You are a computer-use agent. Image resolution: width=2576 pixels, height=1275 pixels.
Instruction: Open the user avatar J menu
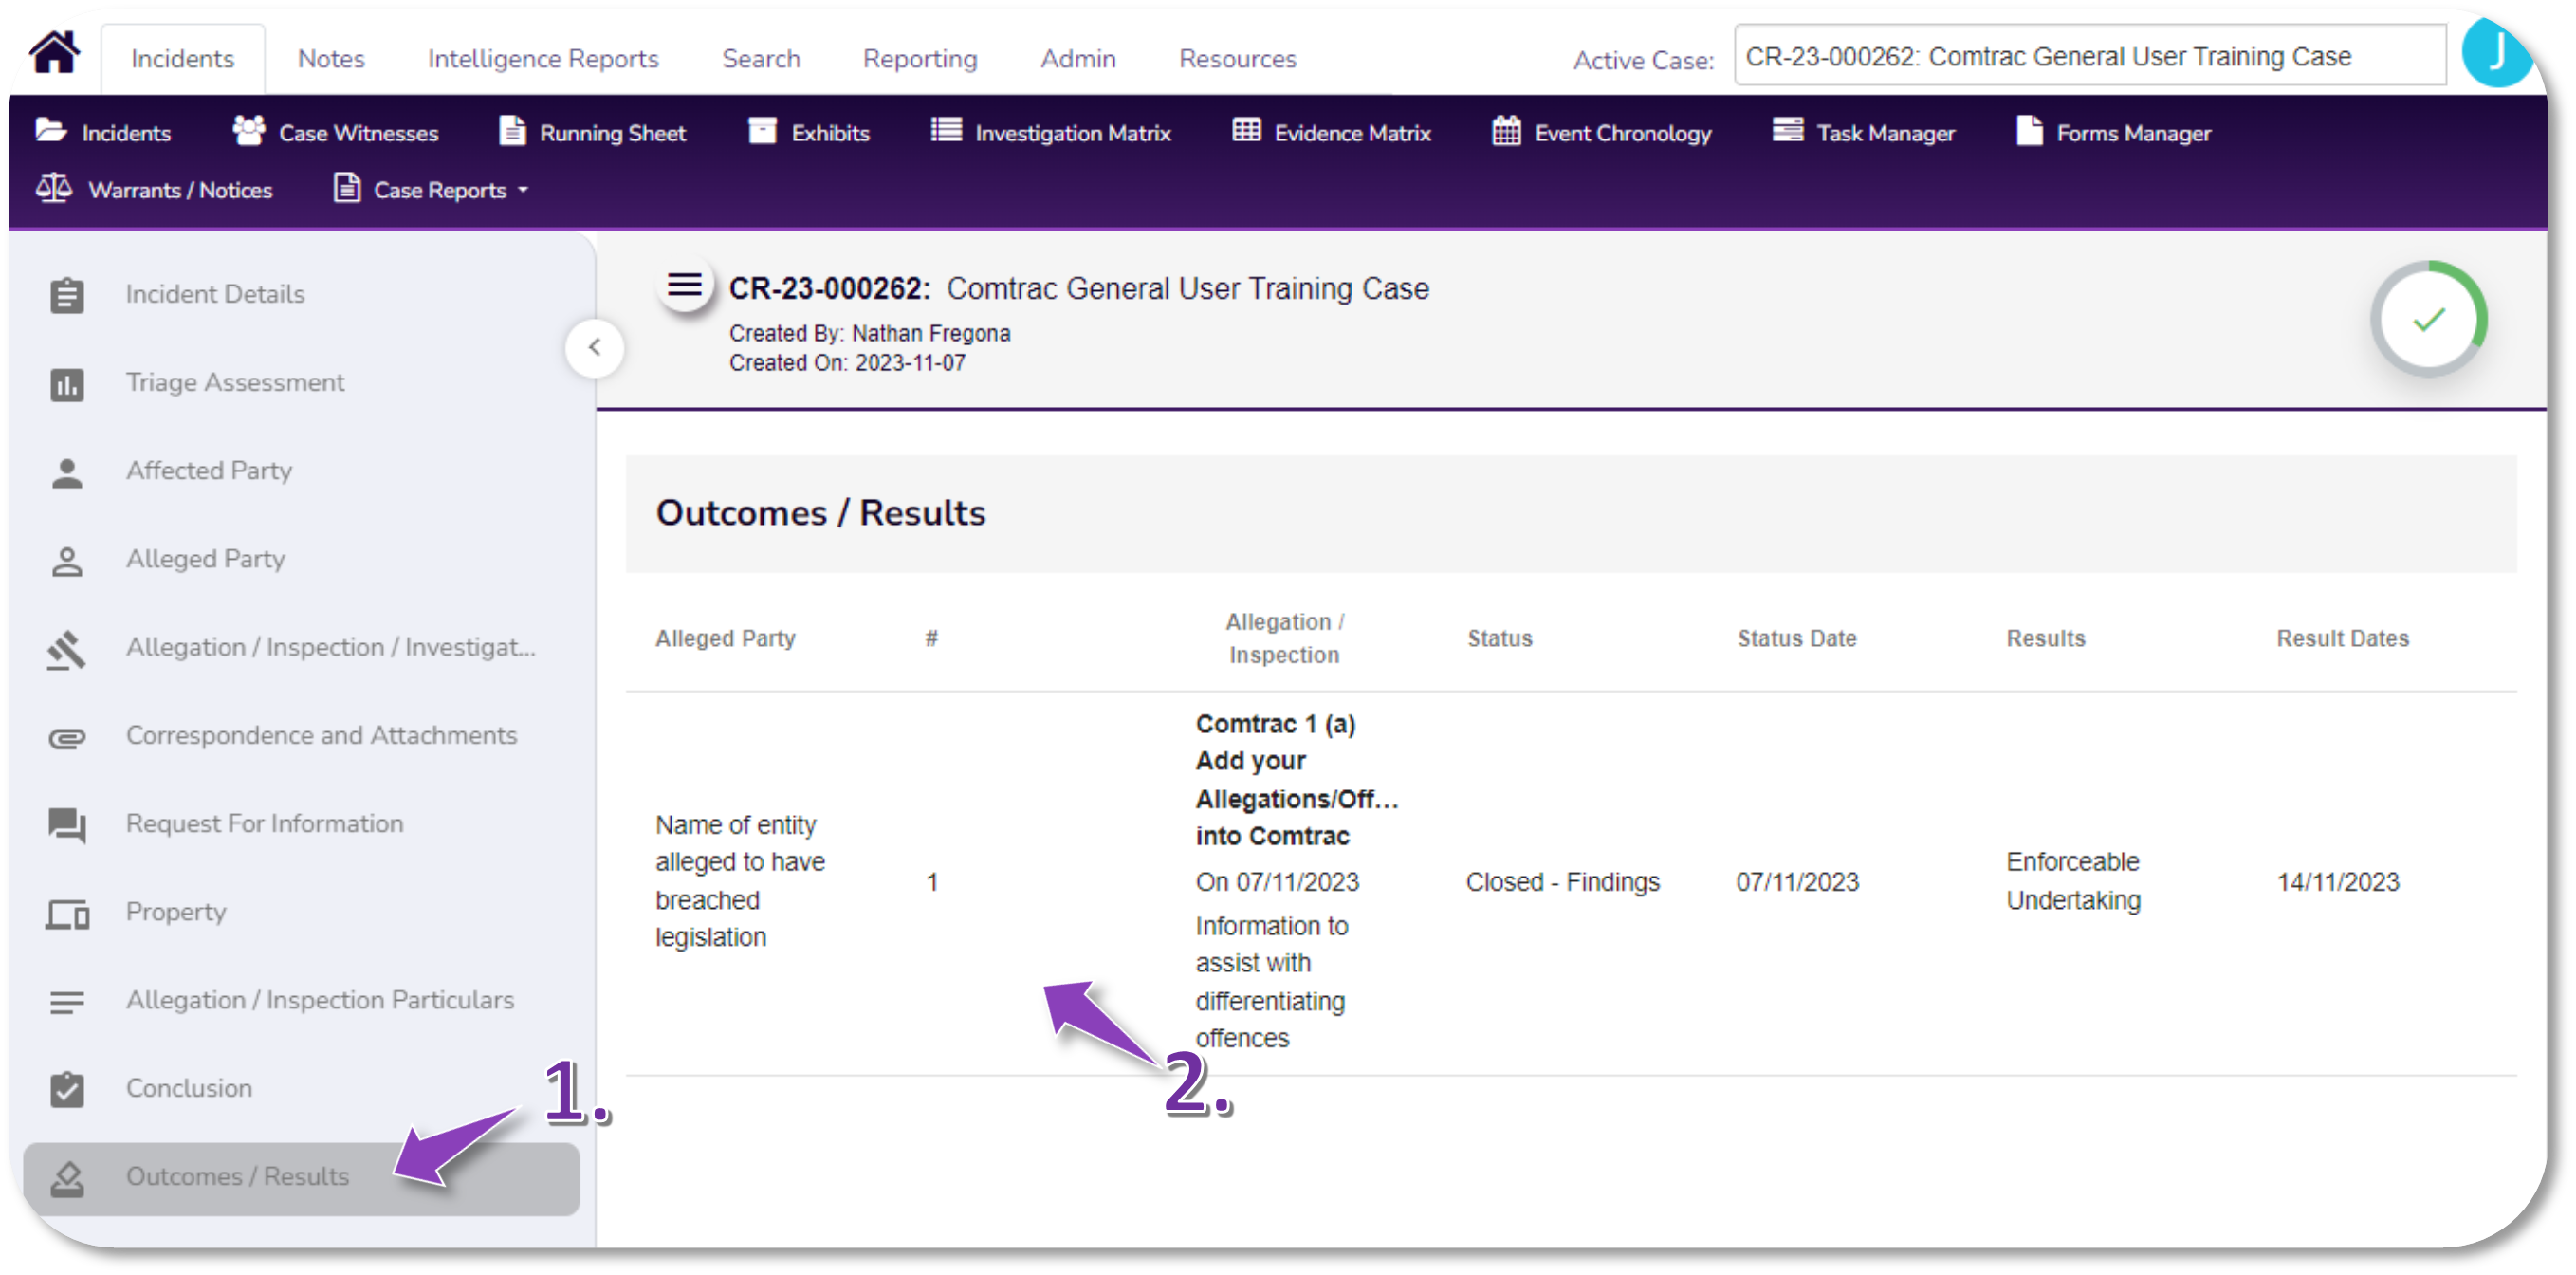tap(2495, 52)
